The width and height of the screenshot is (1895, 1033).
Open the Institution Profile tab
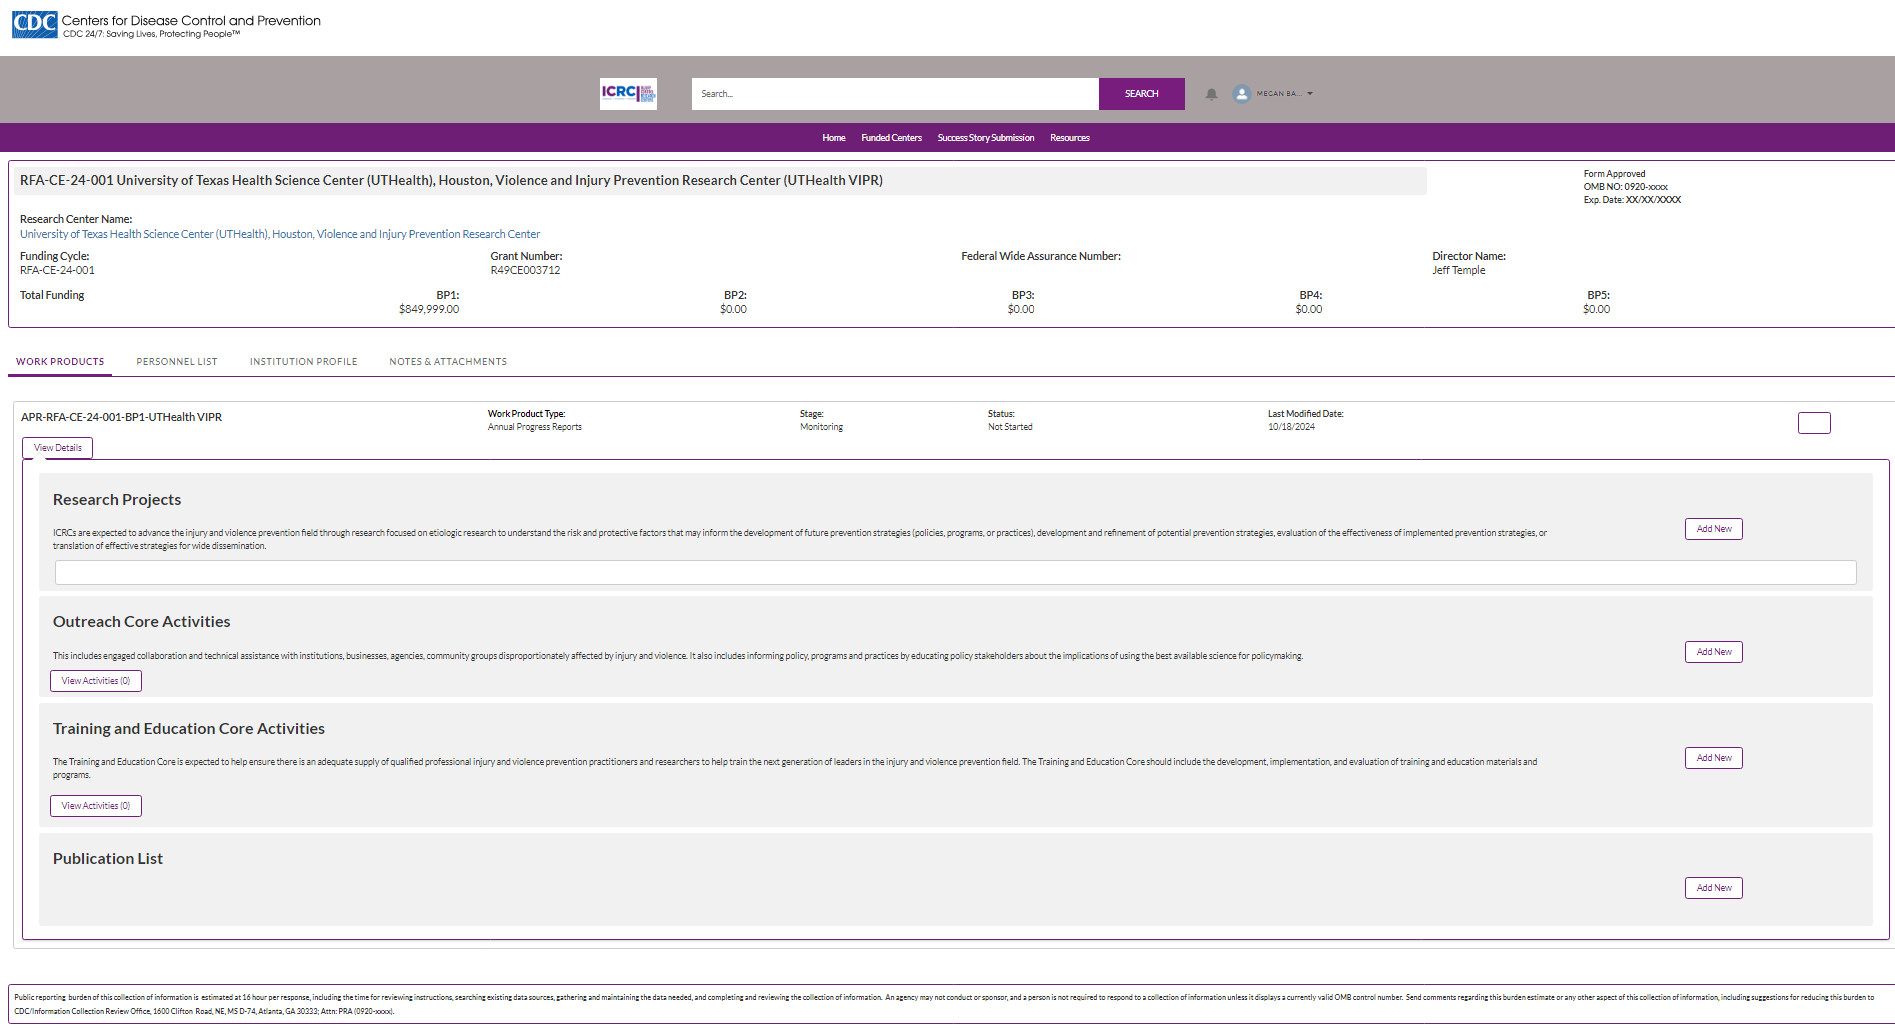click(x=304, y=362)
